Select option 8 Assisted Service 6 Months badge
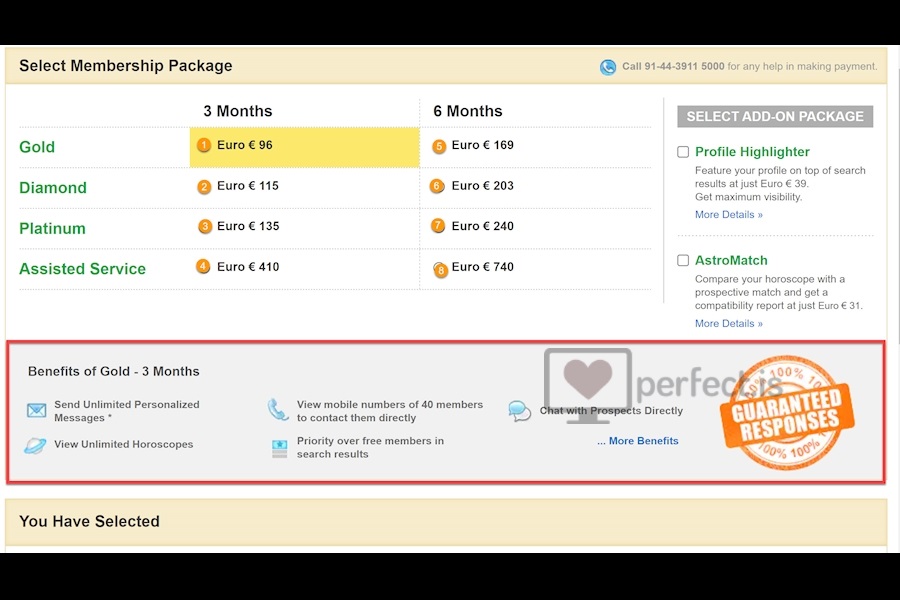This screenshot has height=600, width=900. pos(440,269)
